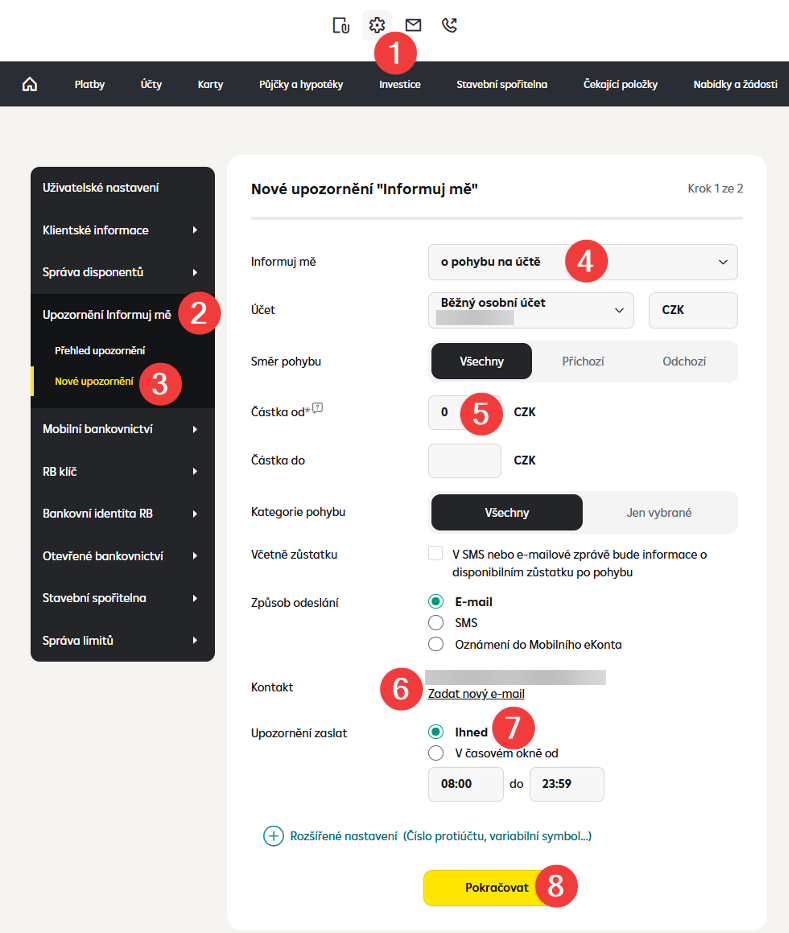The width and height of the screenshot is (789, 933).
Task: Open the Informuj mě dropdown
Action: coord(582,262)
